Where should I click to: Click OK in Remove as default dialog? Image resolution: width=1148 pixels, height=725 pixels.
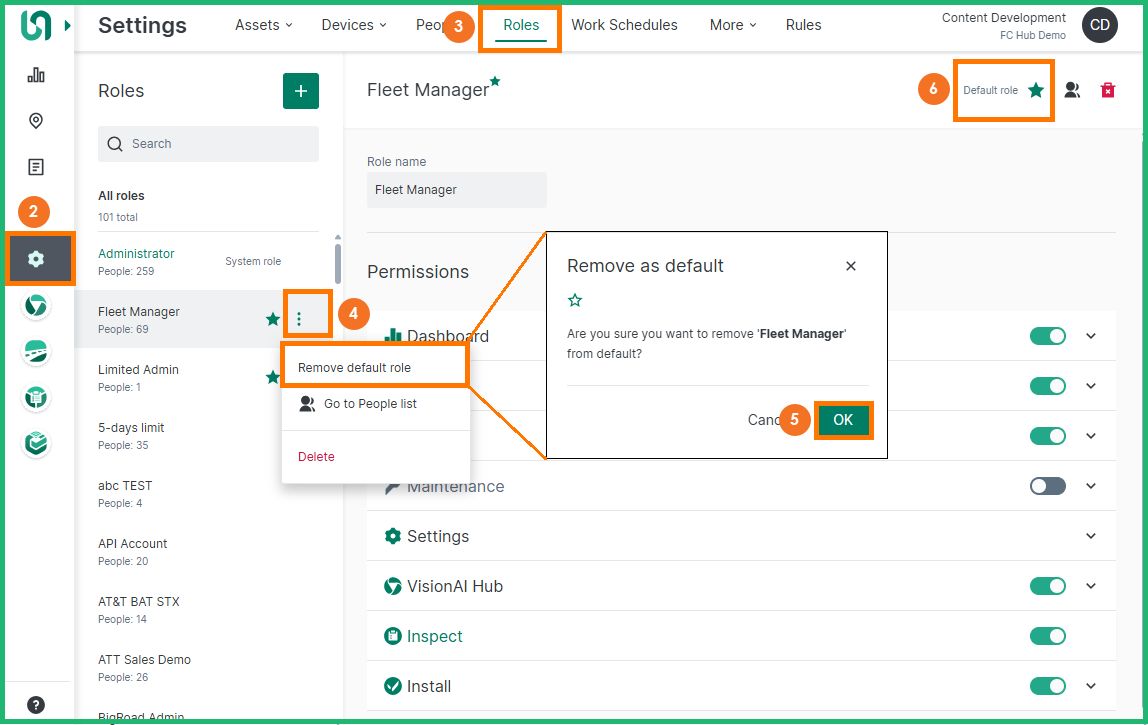[843, 420]
